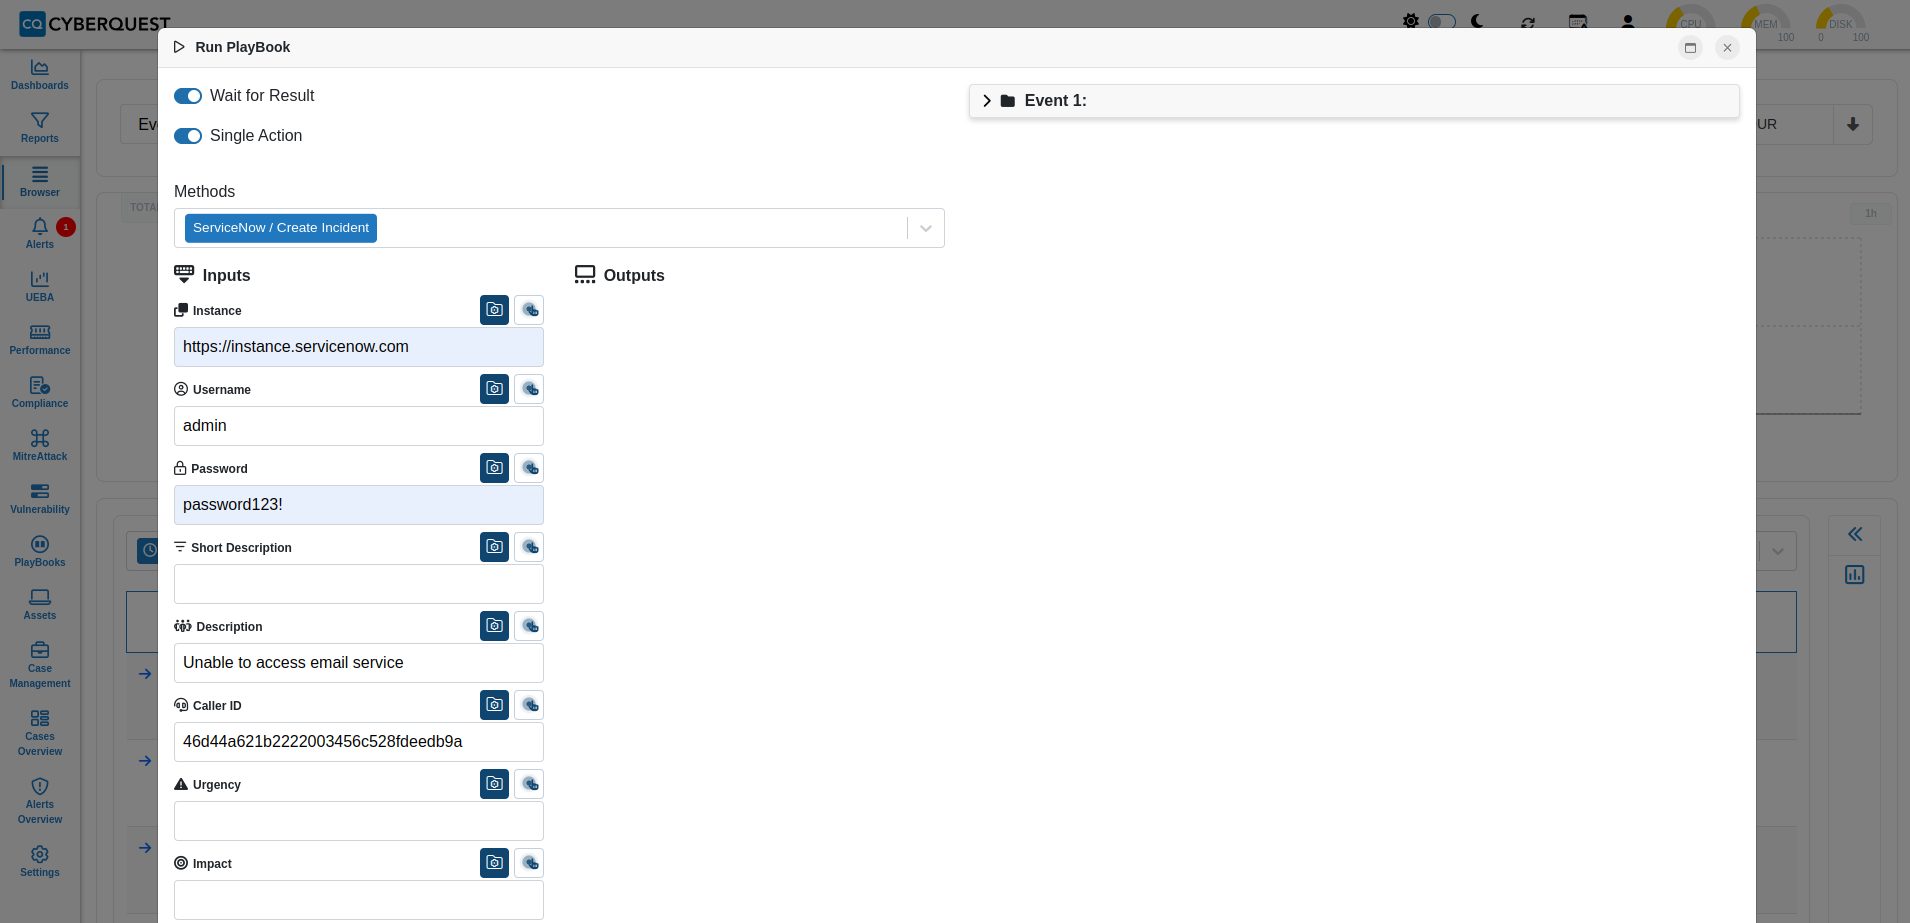Screen dimensions: 1910x923
Task: Click the empty Short Description field
Action: click(359, 584)
